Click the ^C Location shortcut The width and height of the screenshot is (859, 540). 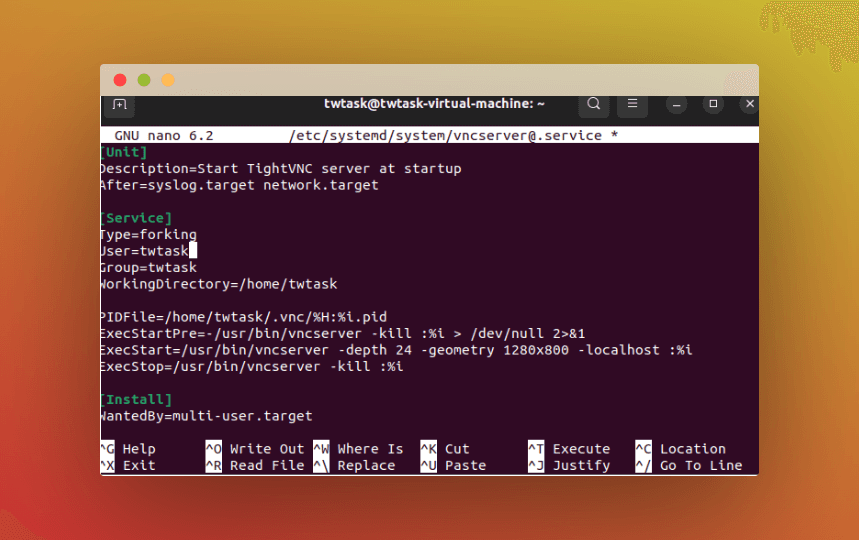click(x=681, y=449)
